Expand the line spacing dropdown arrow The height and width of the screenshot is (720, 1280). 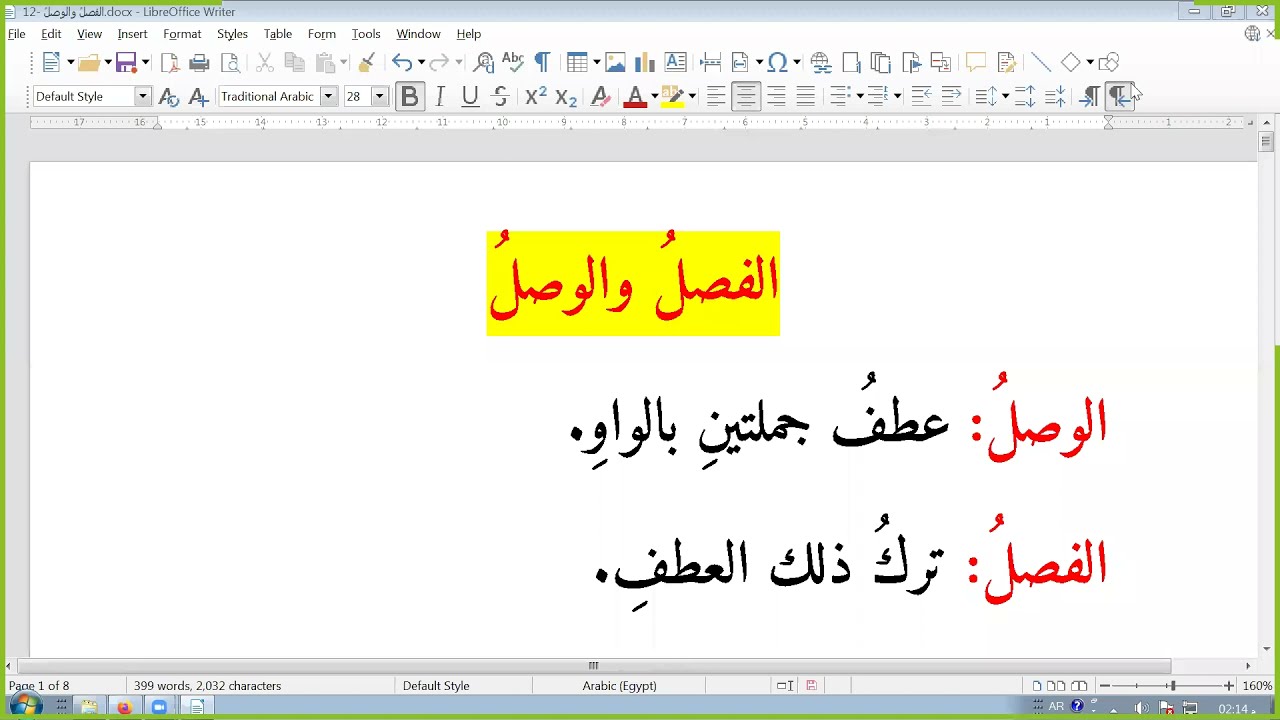(x=1005, y=97)
